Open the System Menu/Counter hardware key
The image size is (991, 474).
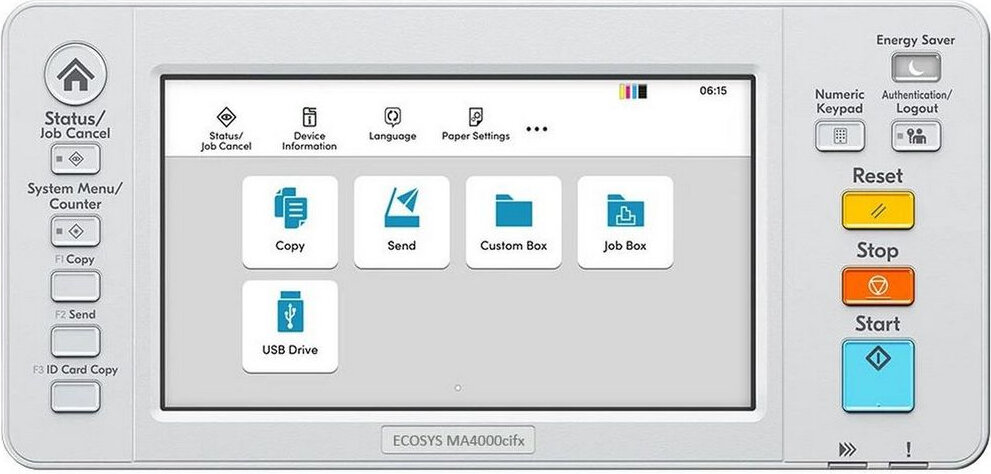[75, 231]
